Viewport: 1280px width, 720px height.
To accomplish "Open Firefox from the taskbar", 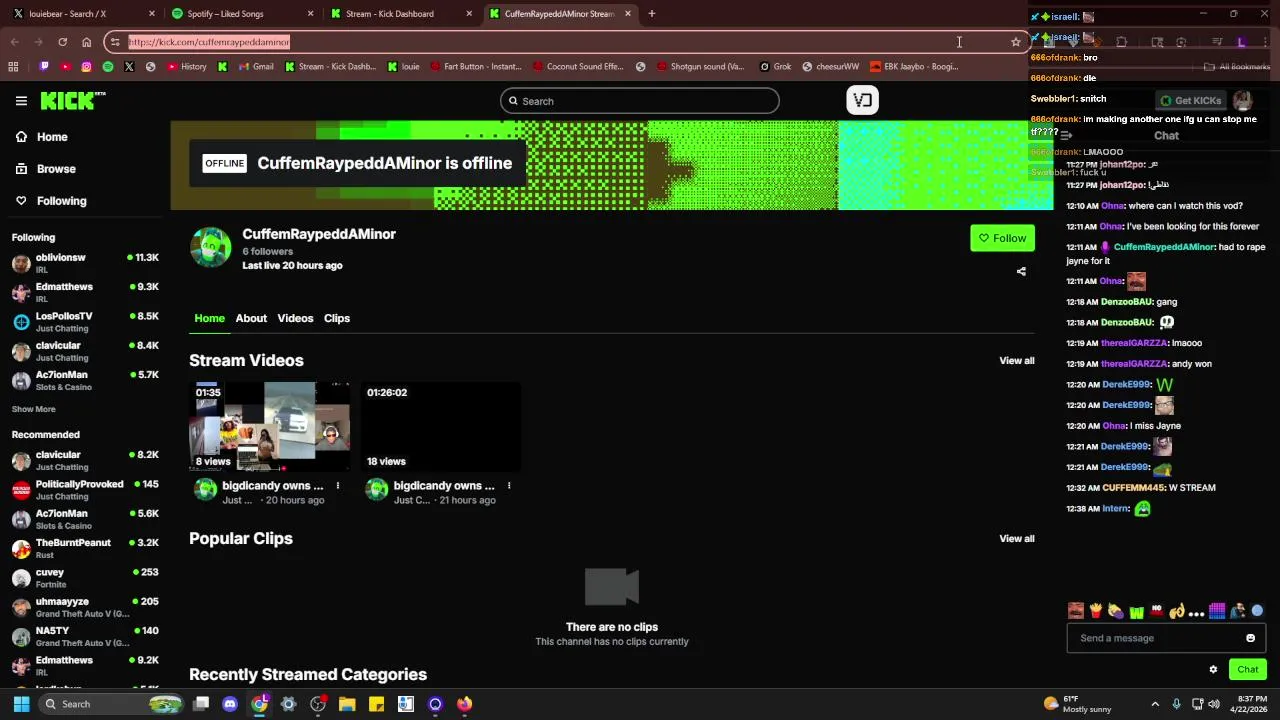I will tap(464, 704).
